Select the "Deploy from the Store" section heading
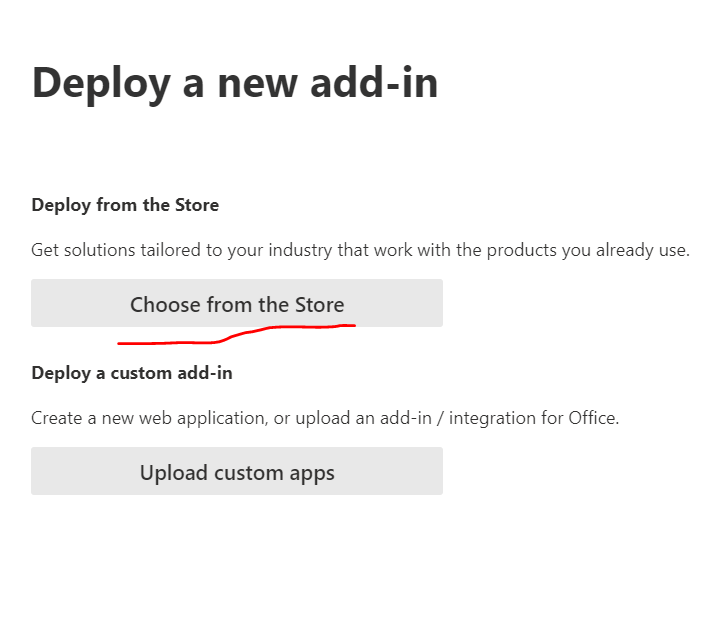This screenshot has height=628, width=716. pos(125,205)
